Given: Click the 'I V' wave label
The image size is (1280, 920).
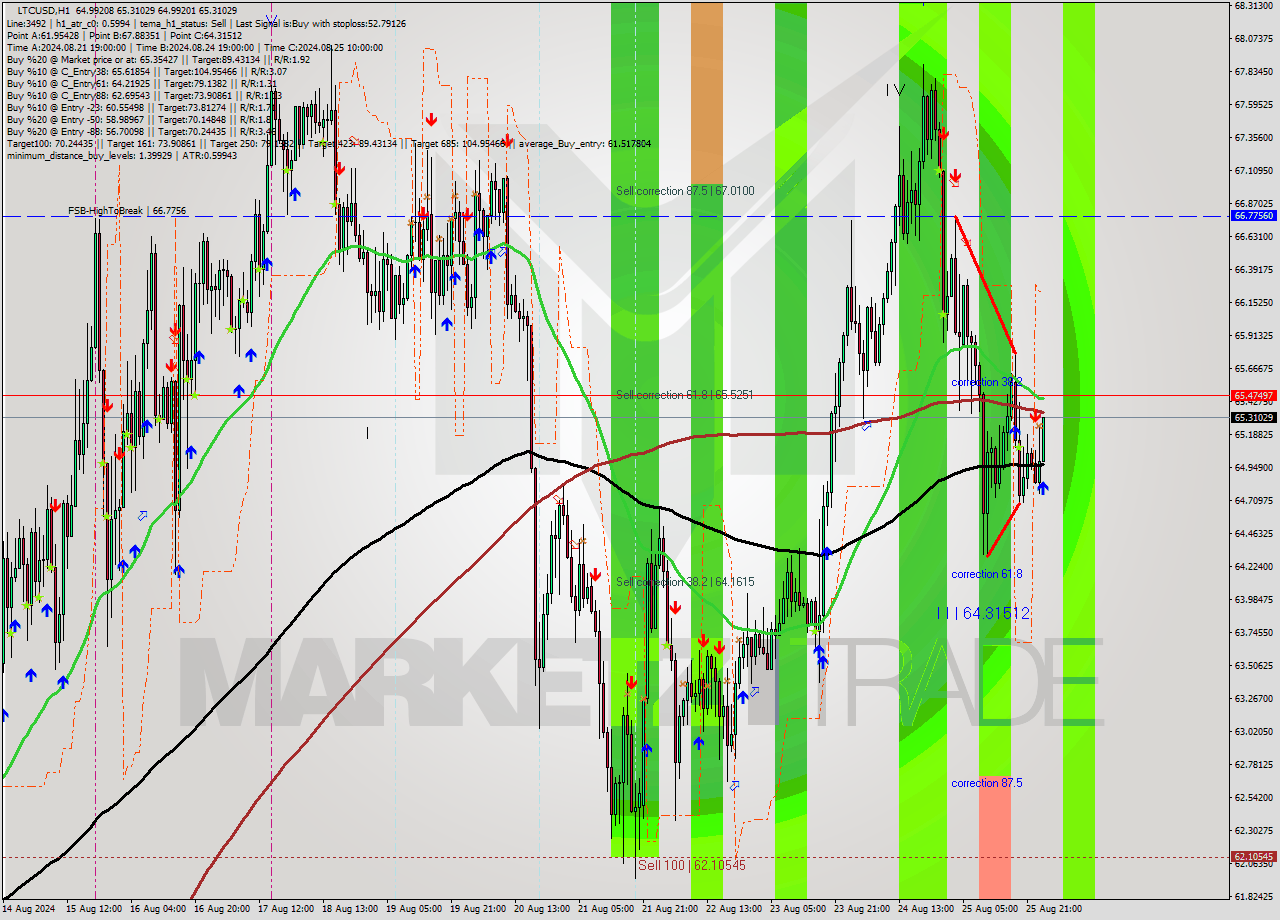Looking at the screenshot, I should pos(896,90).
